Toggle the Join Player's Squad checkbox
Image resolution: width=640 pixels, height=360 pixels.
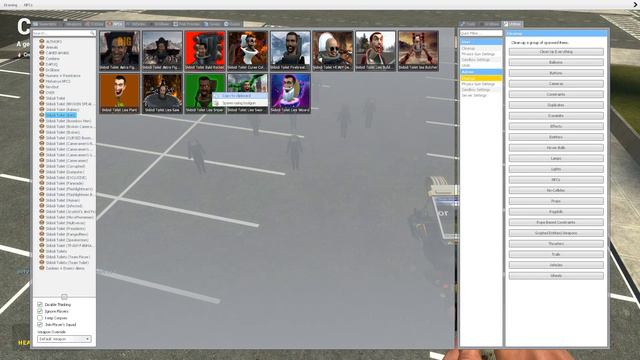tap(40, 324)
